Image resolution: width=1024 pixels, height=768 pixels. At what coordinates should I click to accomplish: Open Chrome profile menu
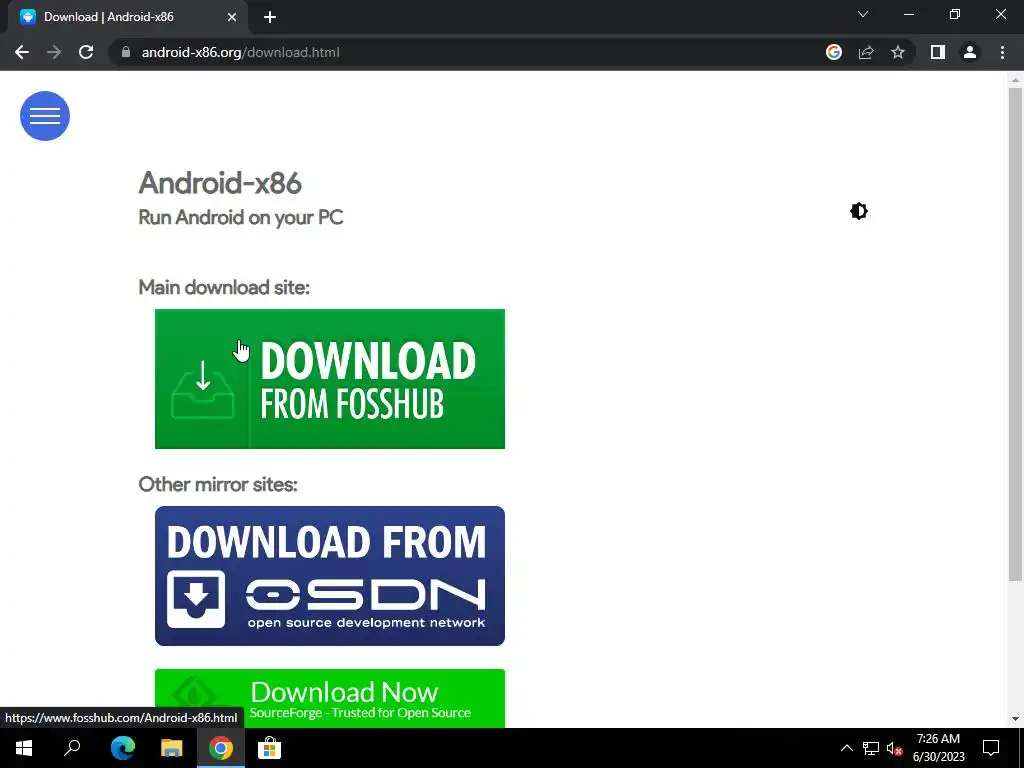click(x=970, y=52)
